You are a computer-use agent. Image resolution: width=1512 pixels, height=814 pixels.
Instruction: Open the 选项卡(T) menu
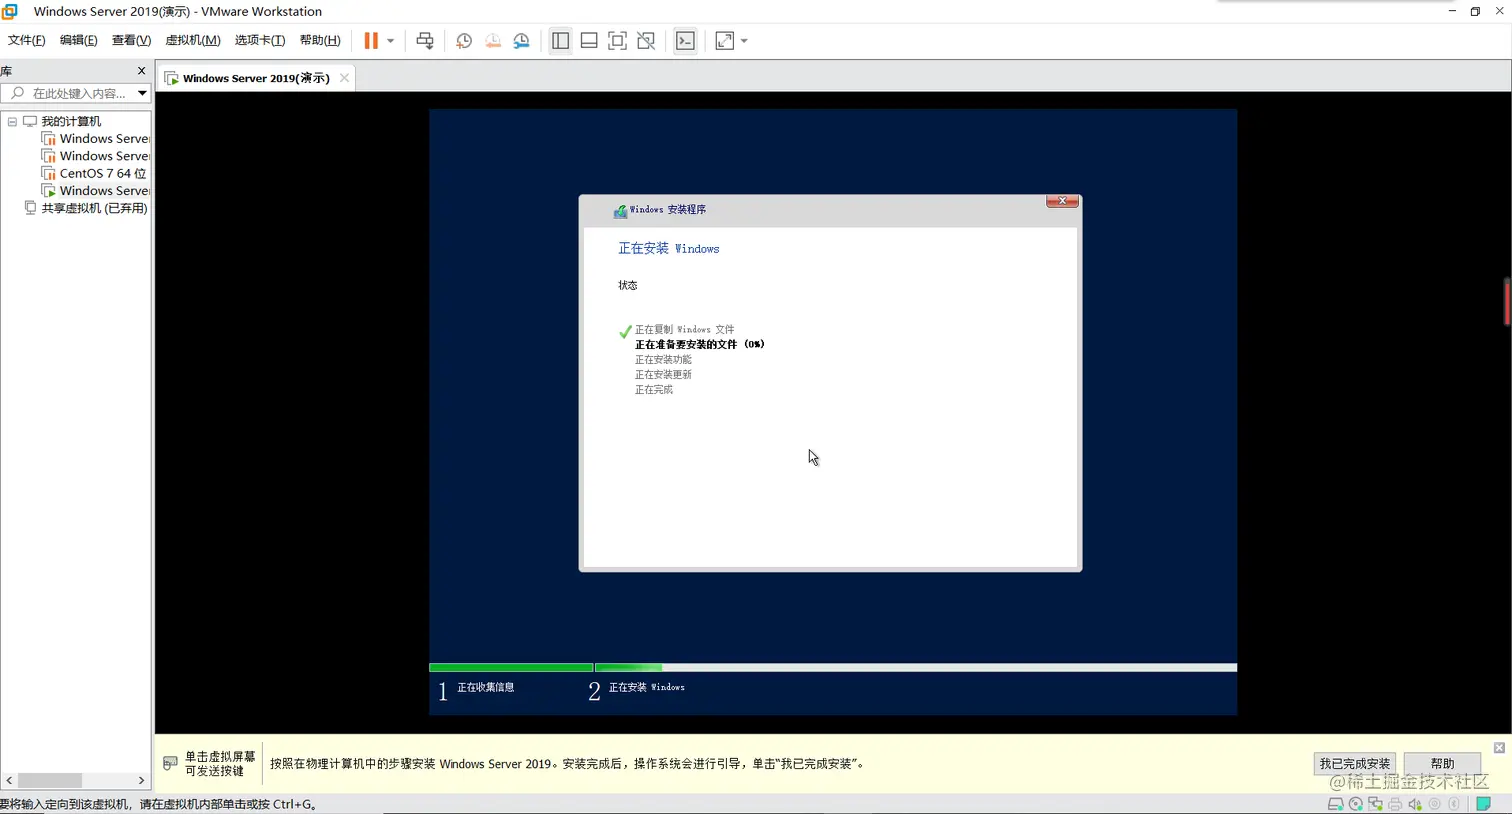click(260, 40)
